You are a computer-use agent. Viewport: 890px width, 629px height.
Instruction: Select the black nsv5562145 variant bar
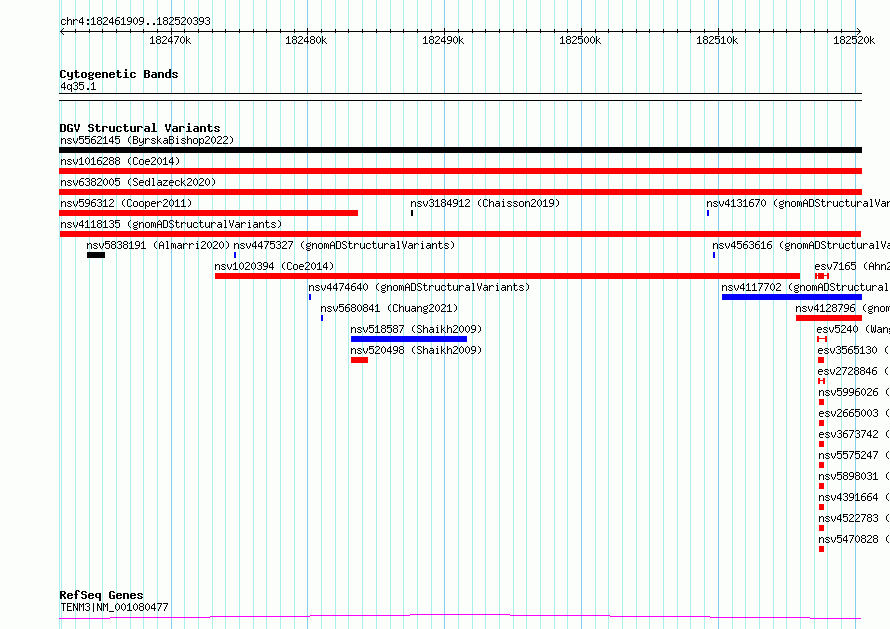(x=460, y=150)
